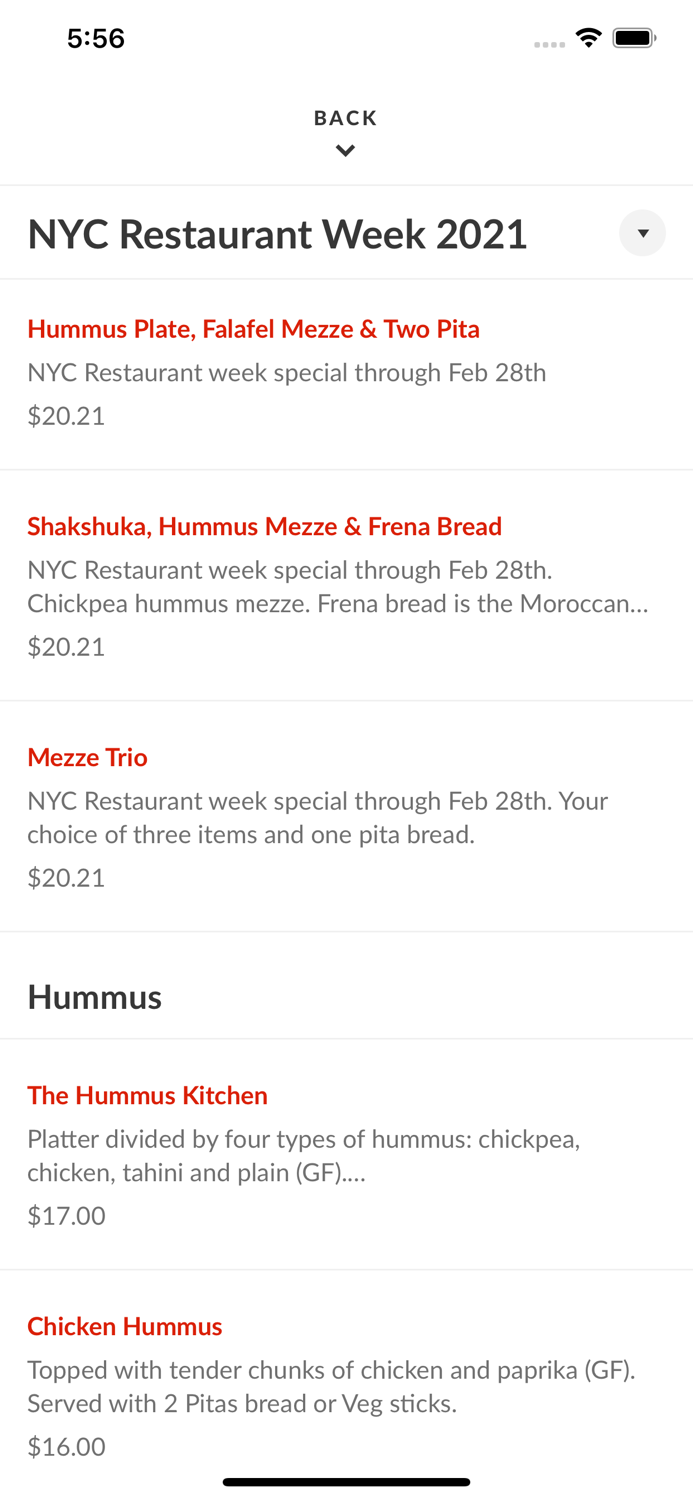Open the Shakshuka, Hummus Mezze & Frena Bread item
Viewport: 693px width, 1500px height.
pos(265,526)
